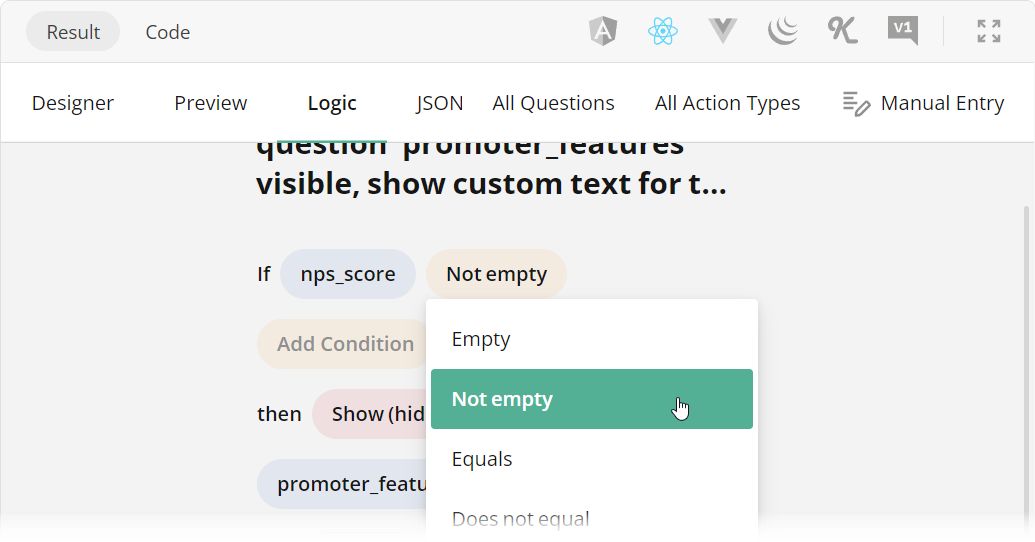Choose the Equals operator option

click(x=591, y=459)
